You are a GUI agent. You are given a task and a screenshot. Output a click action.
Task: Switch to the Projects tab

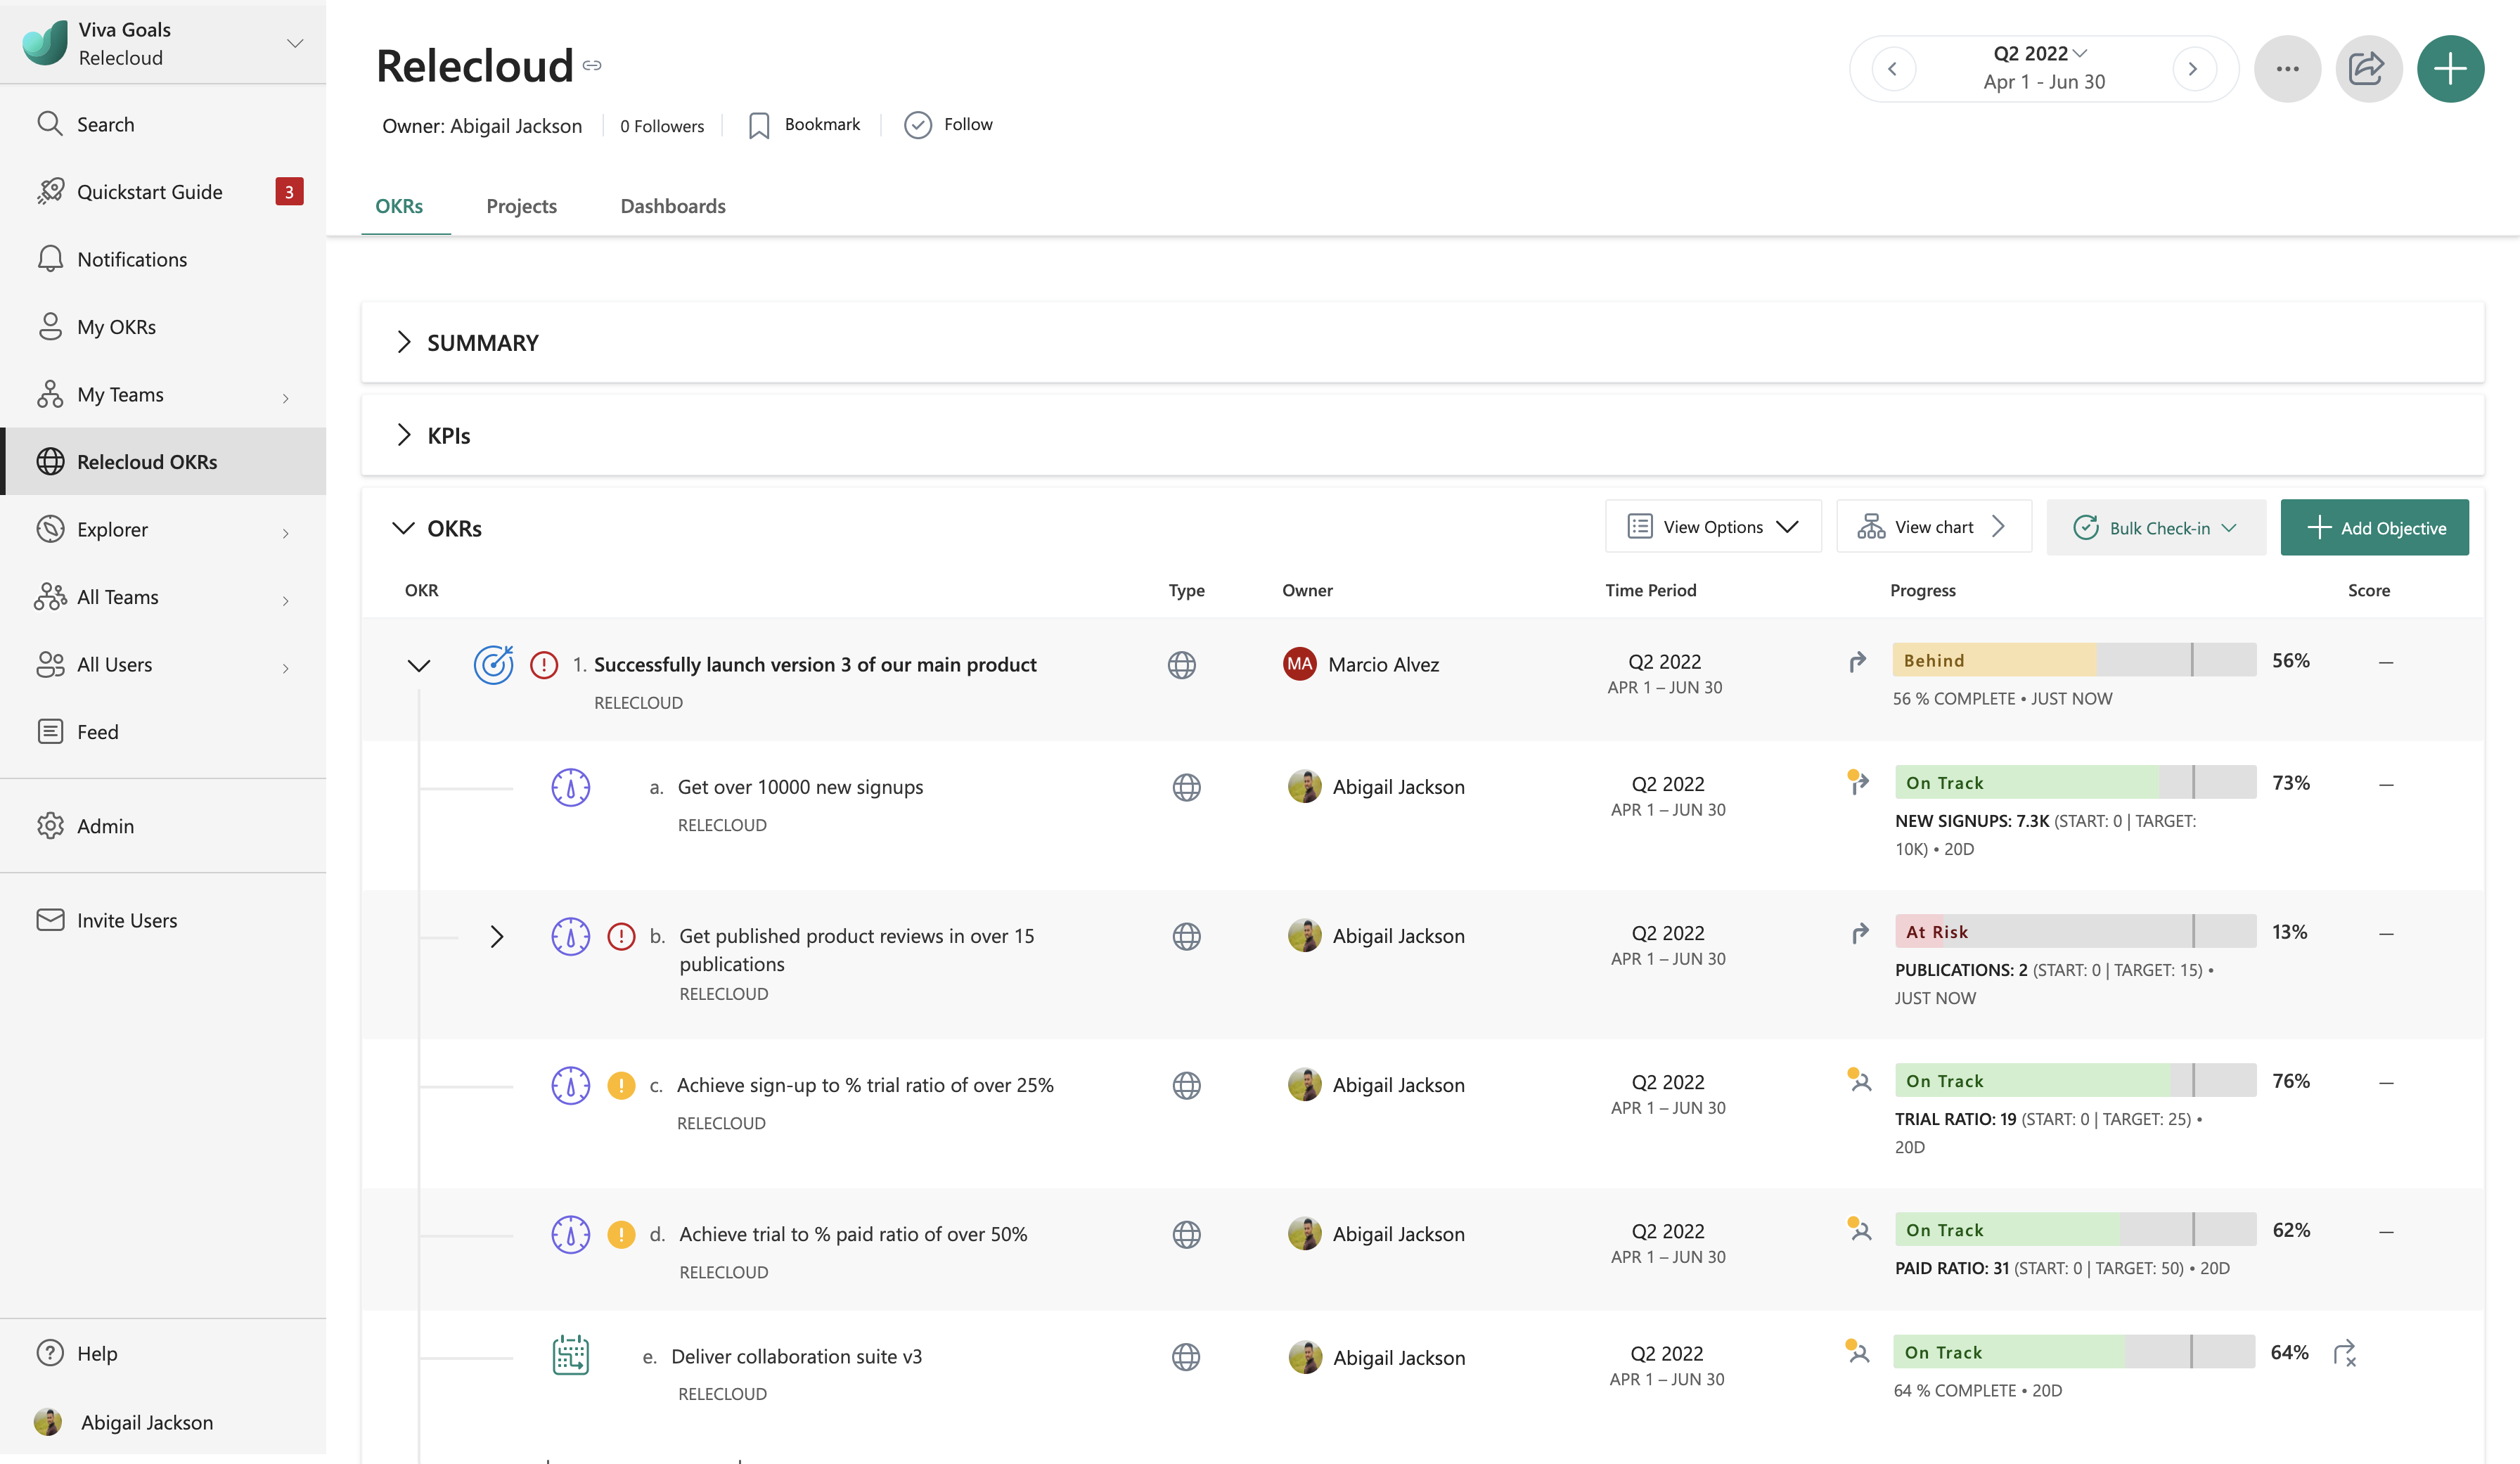click(x=521, y=206)
